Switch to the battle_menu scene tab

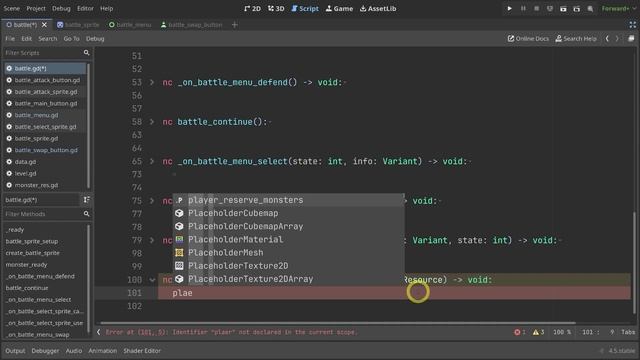point(130,25)
